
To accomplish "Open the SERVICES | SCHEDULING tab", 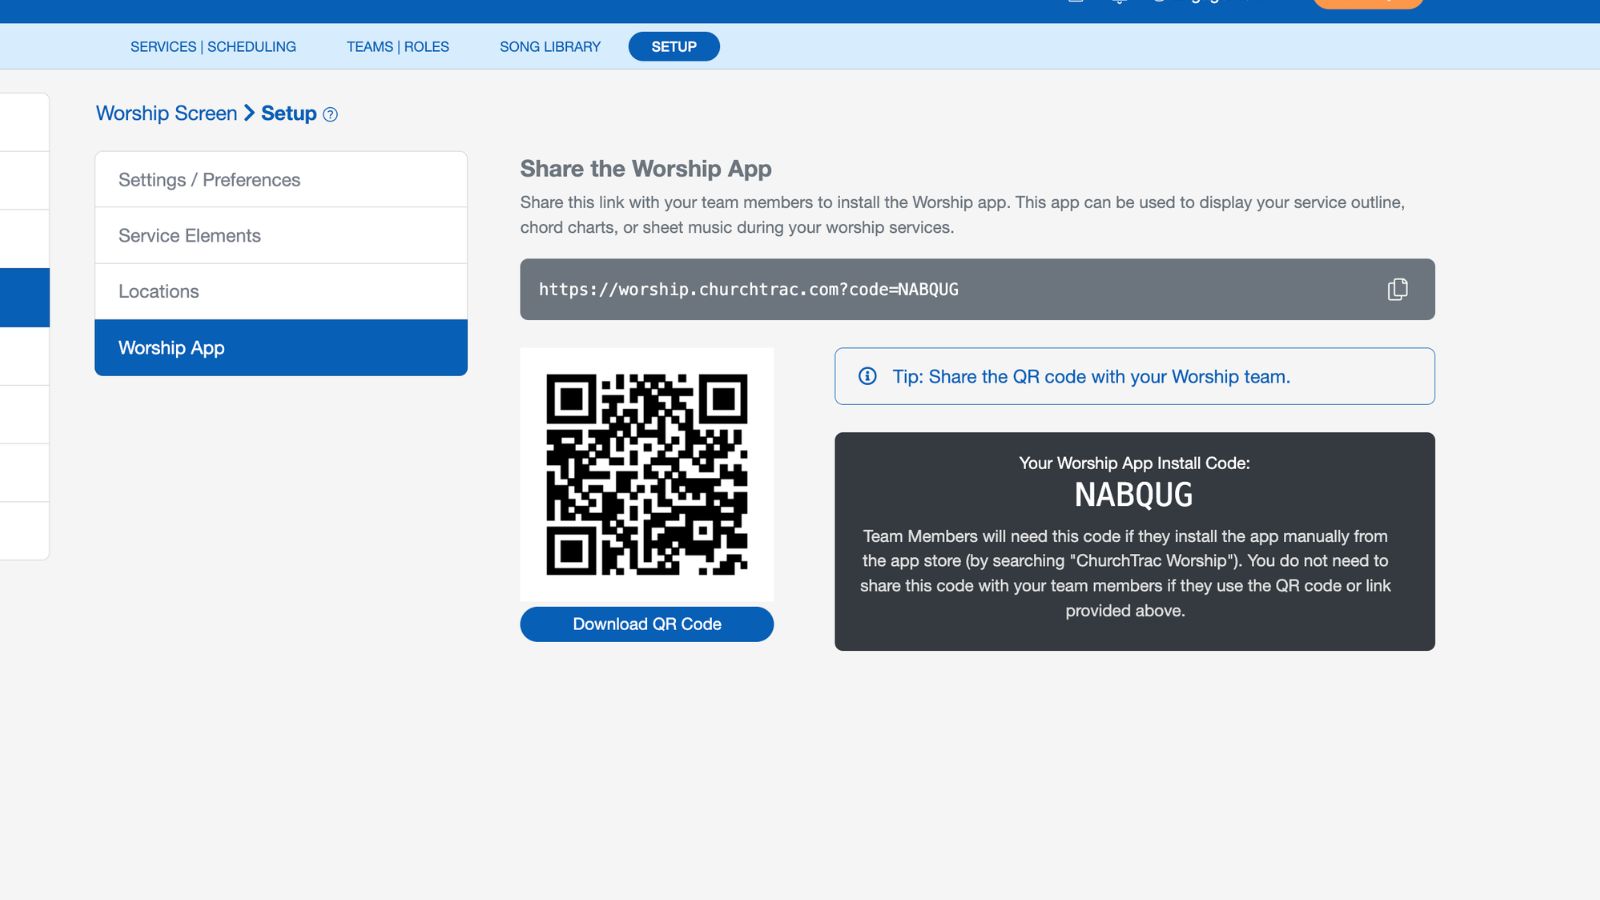I will (x=212, y=46).
